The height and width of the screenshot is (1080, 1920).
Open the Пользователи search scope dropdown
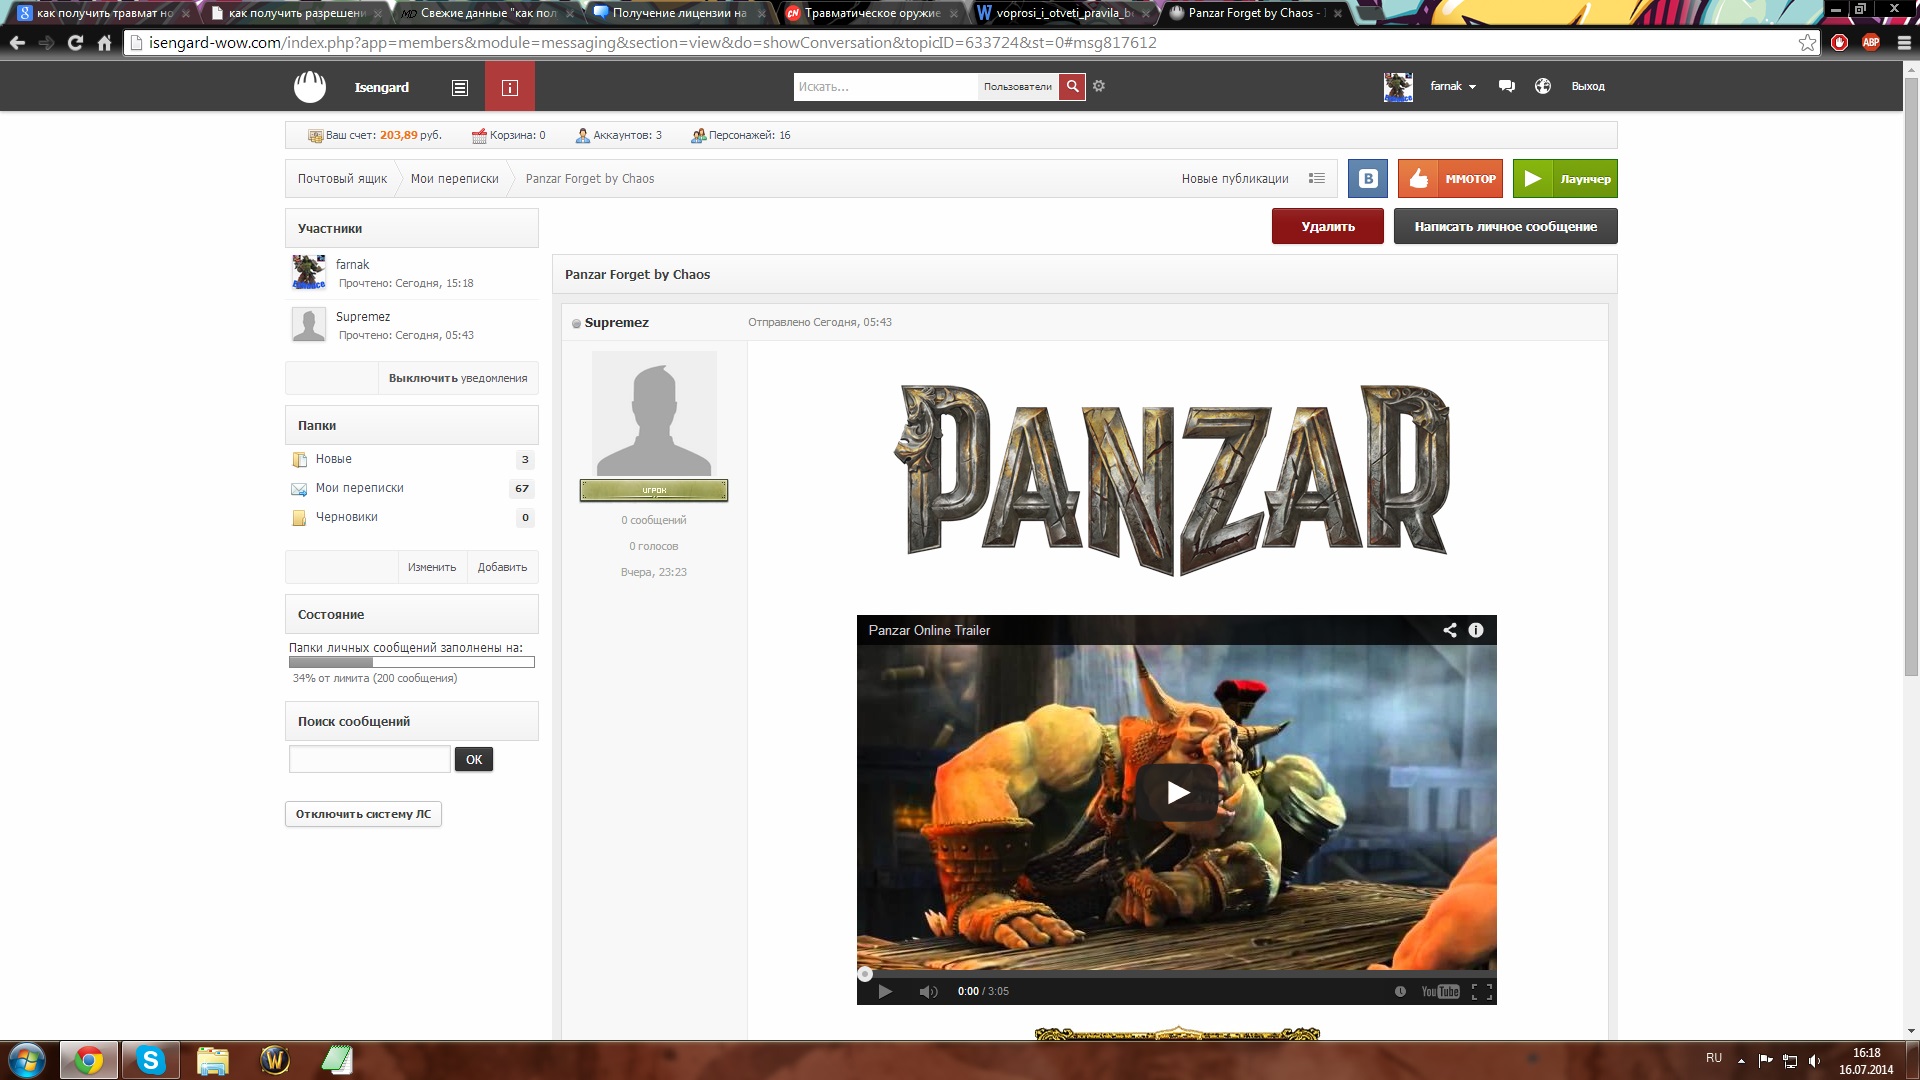click(x=1017, y=87)
